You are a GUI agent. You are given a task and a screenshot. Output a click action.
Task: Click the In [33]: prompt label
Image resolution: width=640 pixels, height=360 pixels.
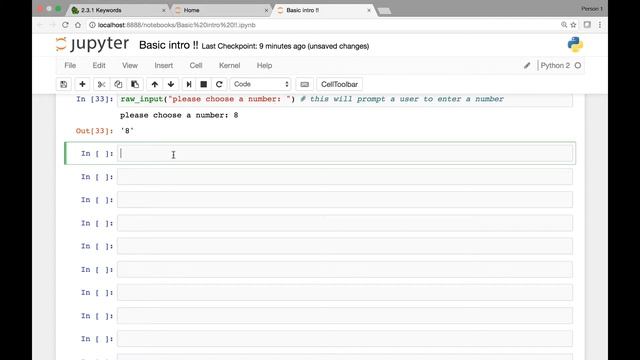95,99
